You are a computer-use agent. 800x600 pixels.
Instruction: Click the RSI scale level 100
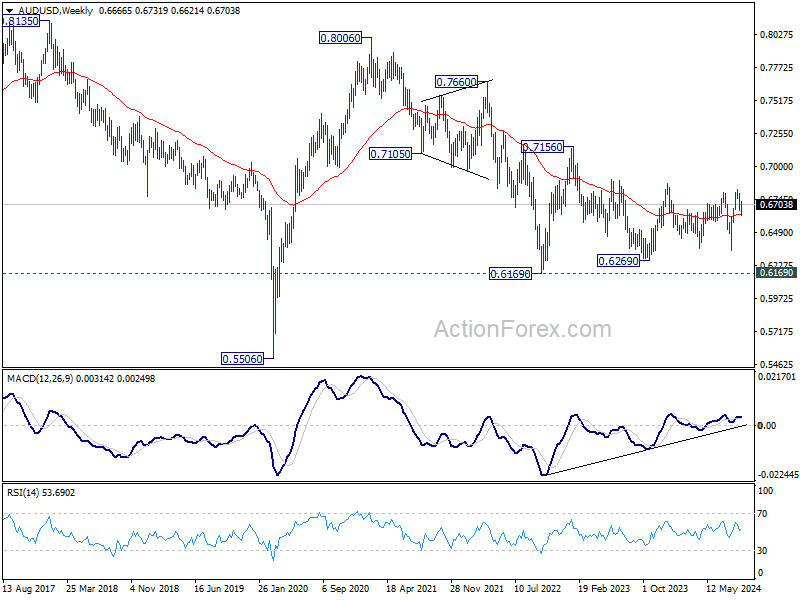coord(766,491)
